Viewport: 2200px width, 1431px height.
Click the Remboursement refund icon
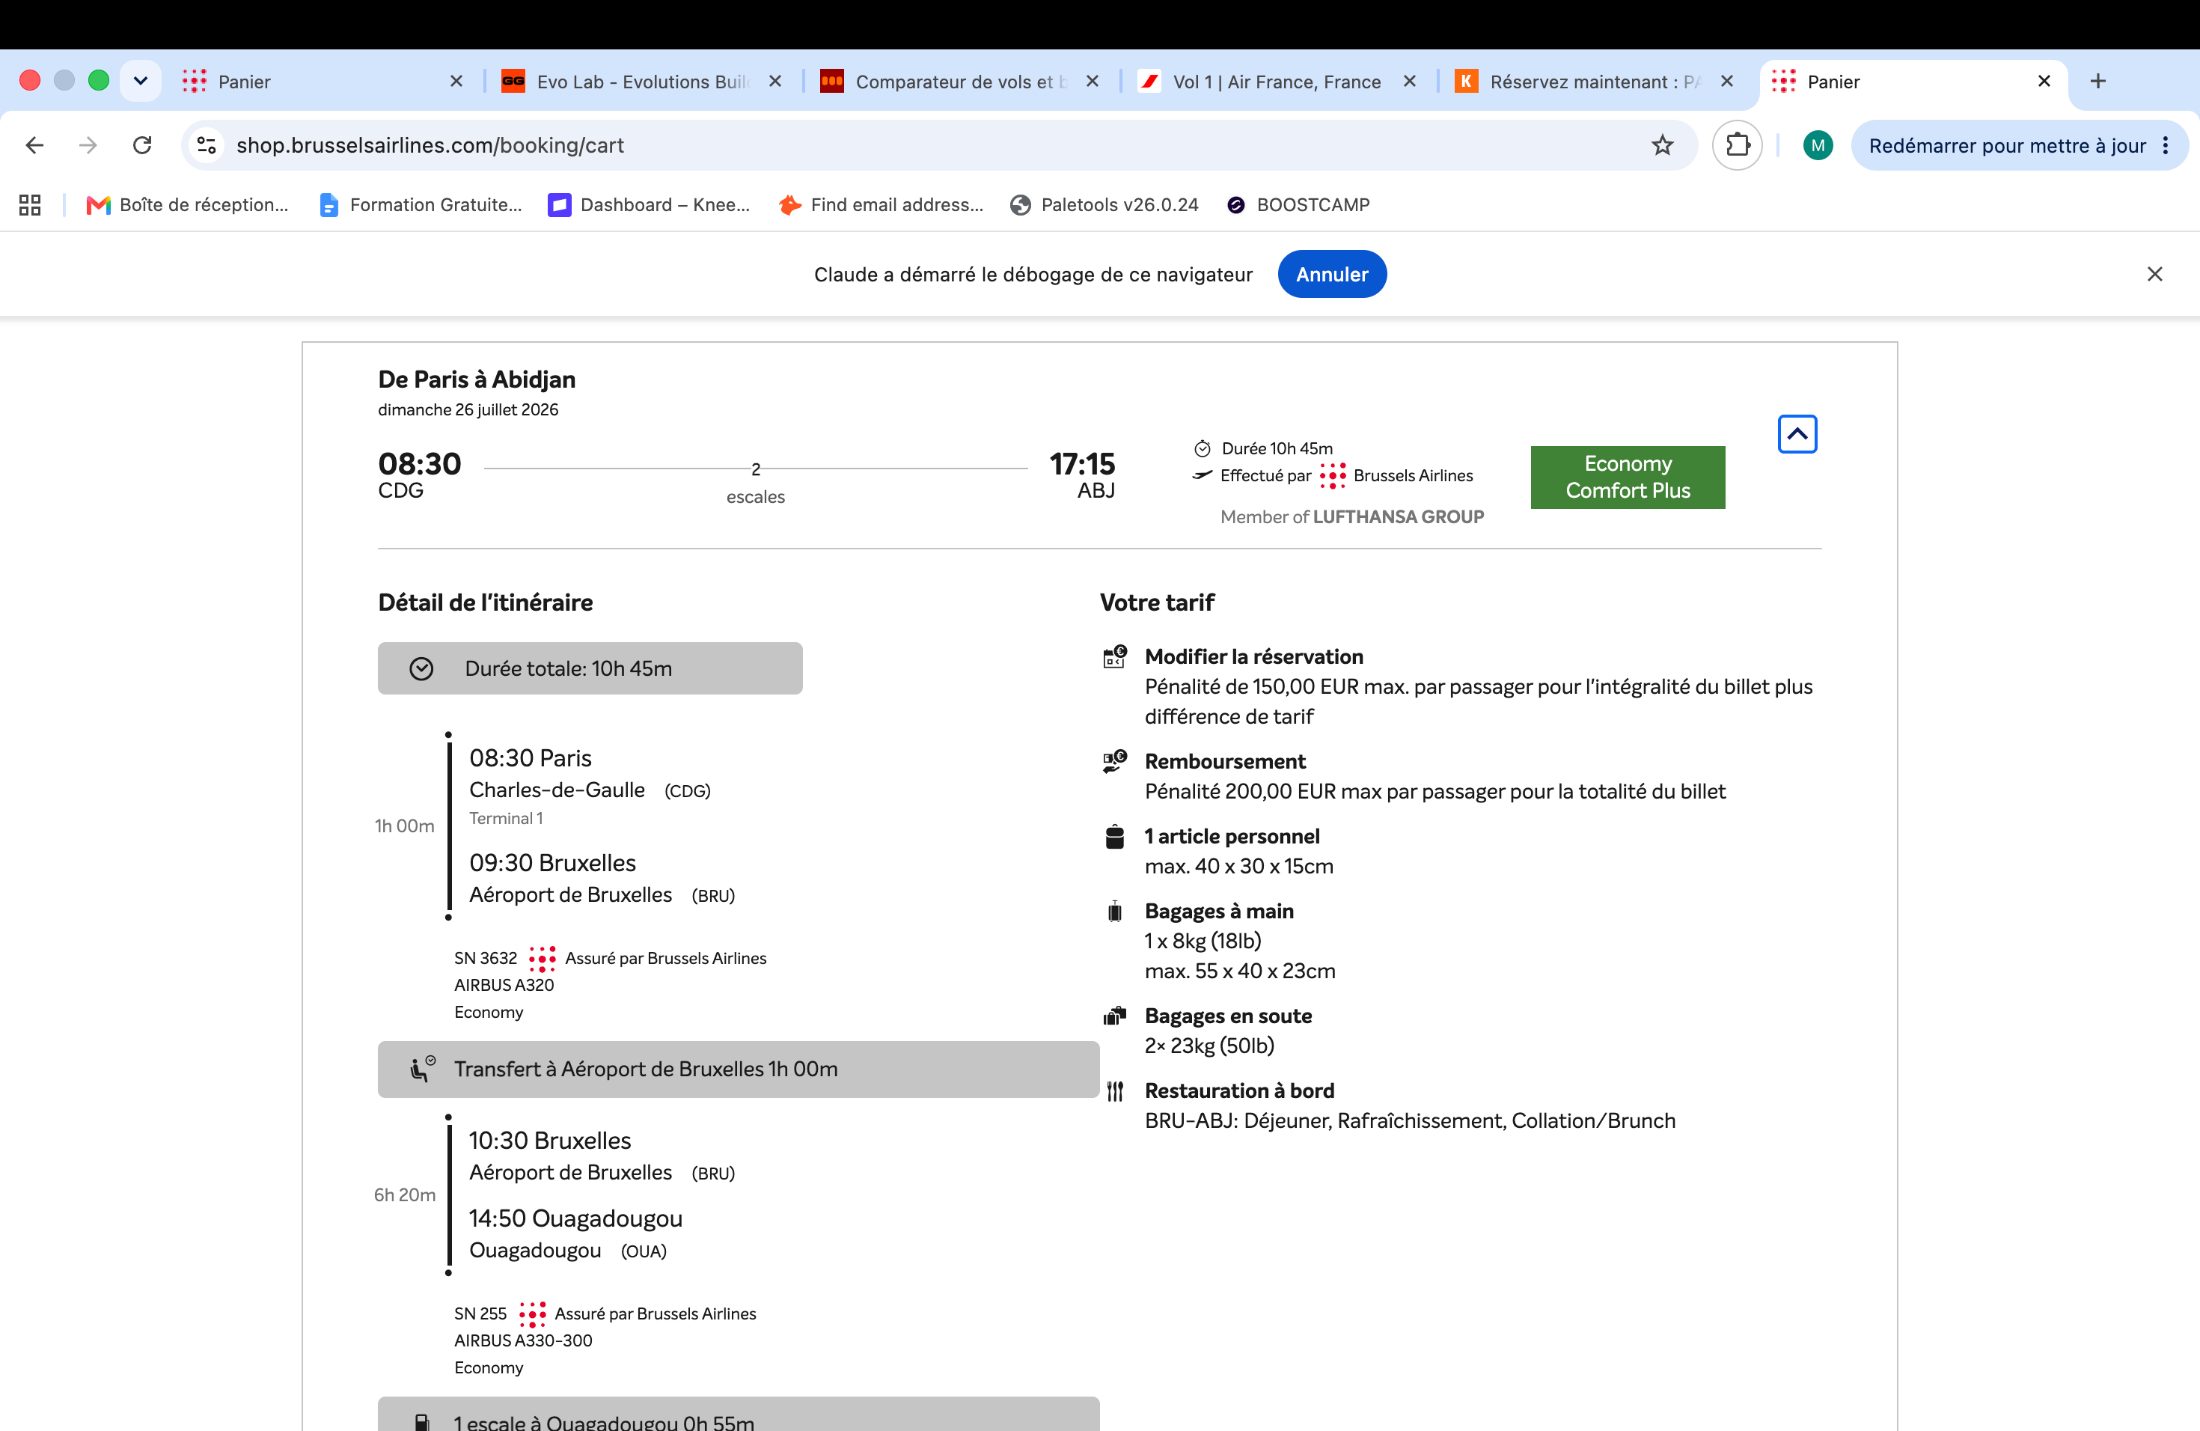point(1114,762)
